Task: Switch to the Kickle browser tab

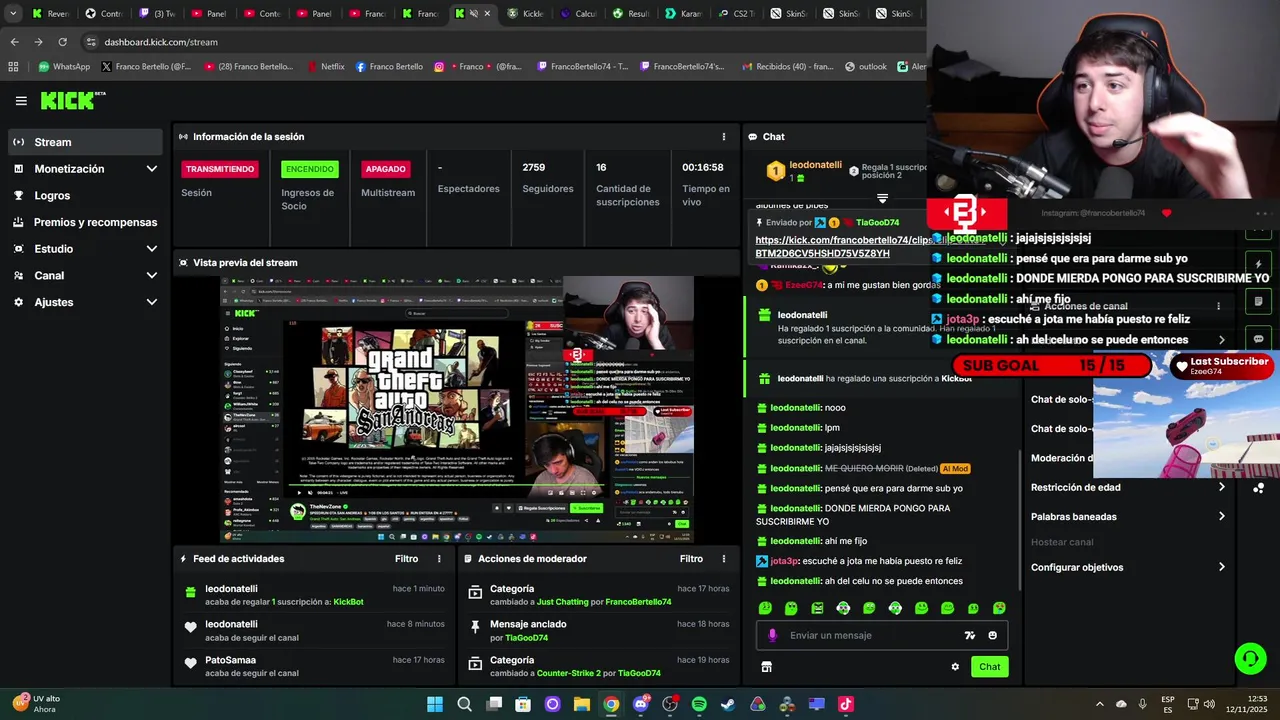Action: coord(524,14)
